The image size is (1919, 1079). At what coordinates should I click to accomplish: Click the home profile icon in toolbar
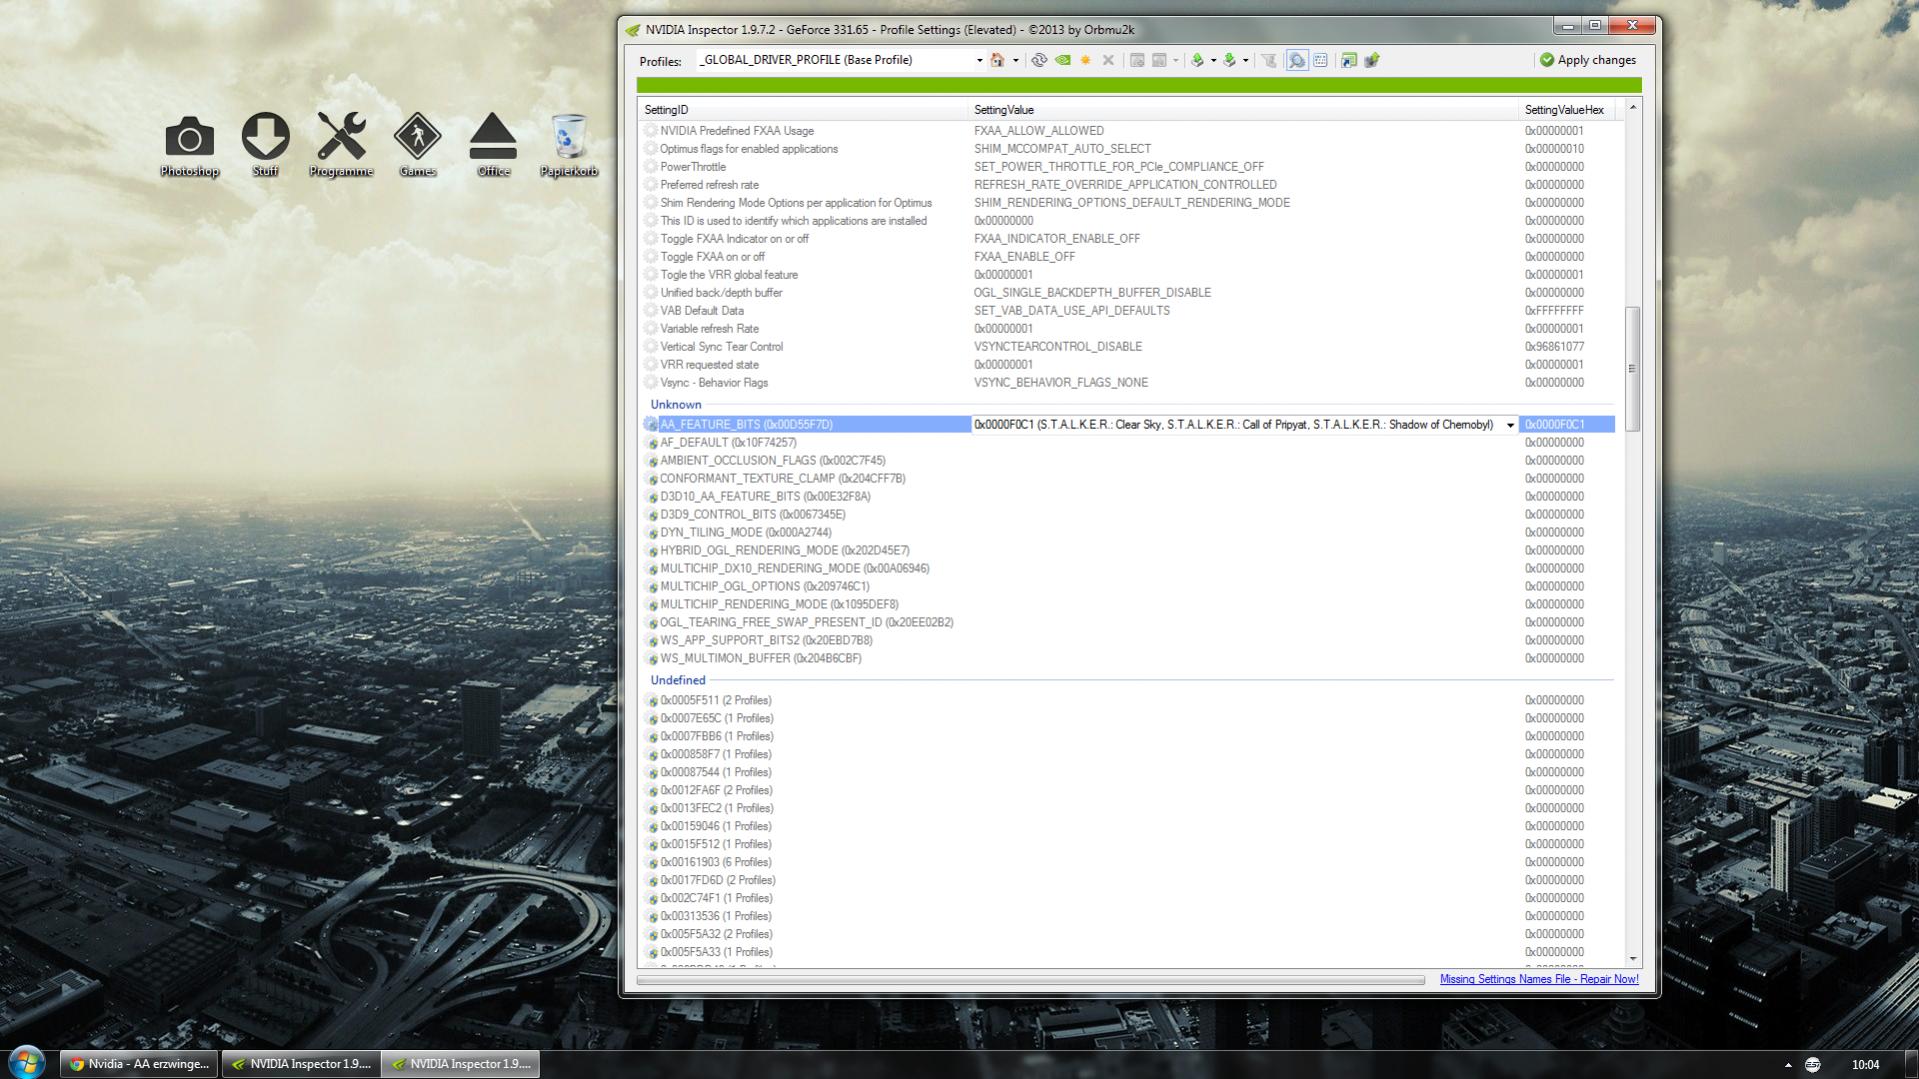997,60
